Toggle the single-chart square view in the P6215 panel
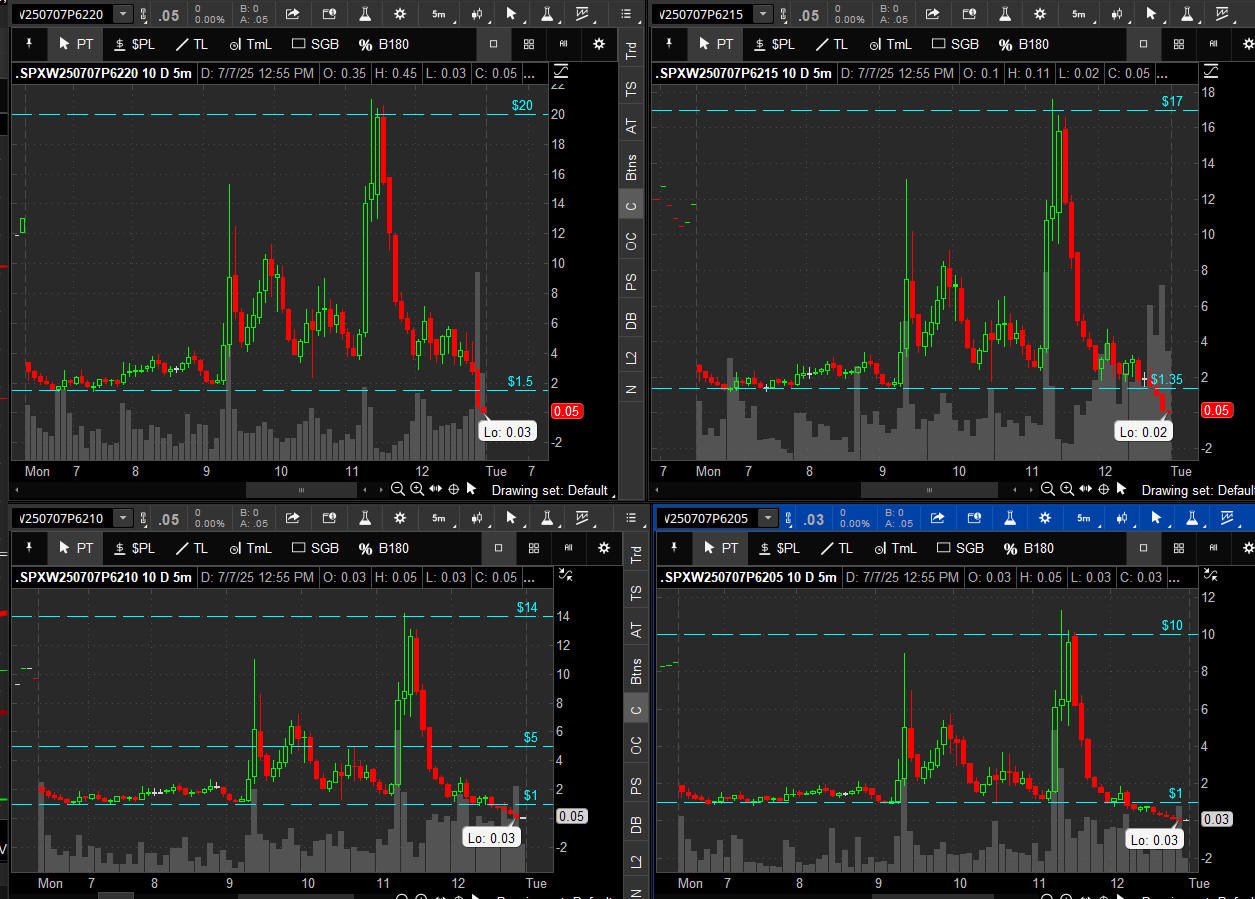 coord(1144,44)
